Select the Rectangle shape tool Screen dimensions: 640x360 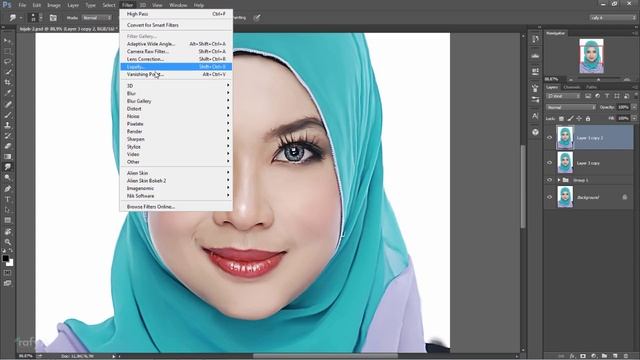pos(7,220)
